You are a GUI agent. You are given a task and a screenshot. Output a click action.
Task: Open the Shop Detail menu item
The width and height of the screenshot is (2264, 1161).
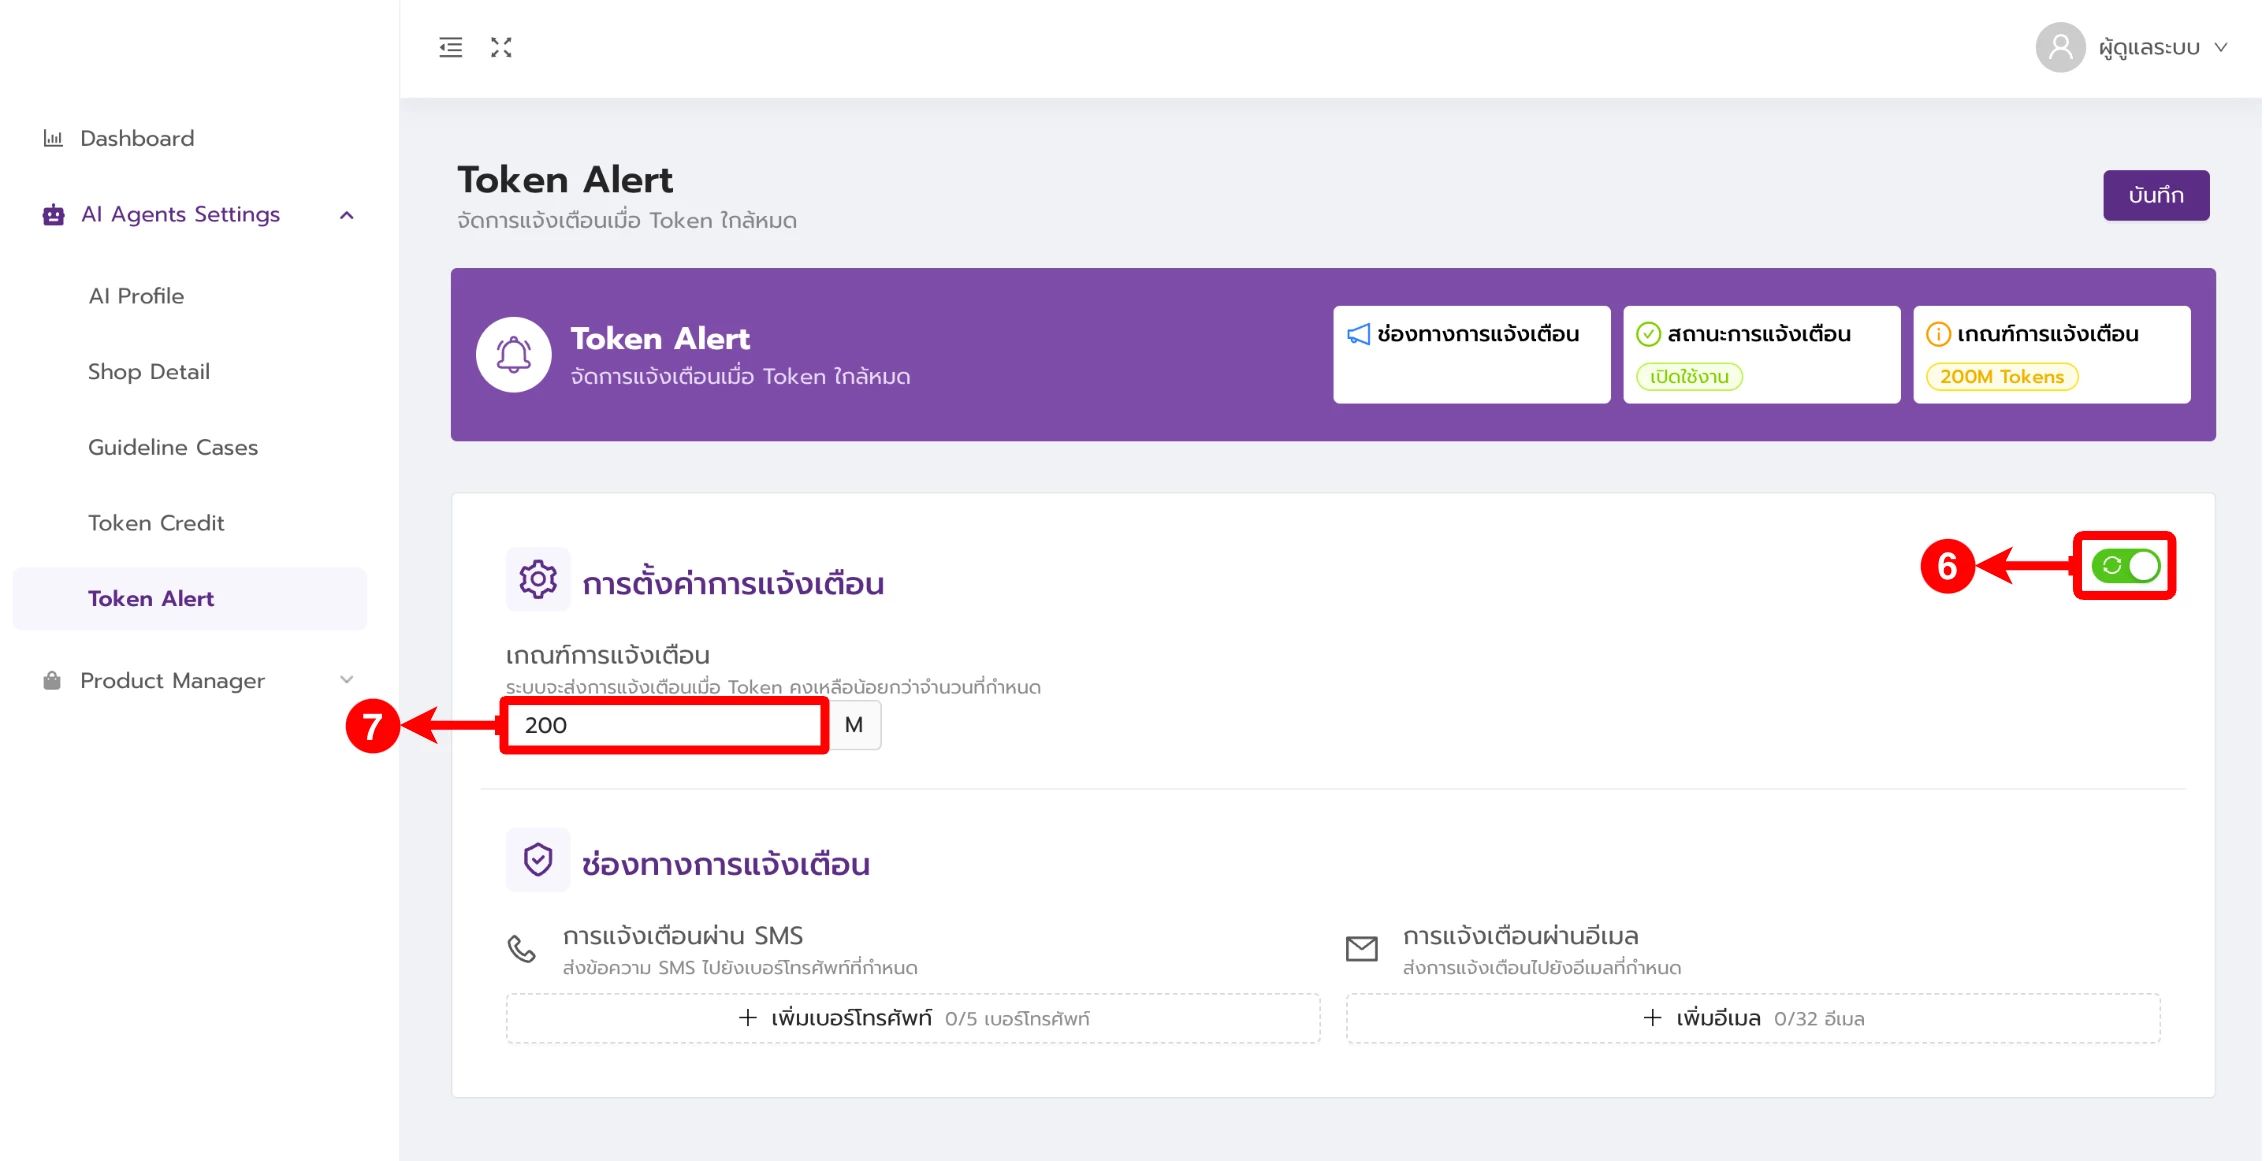[x=149, y=372]
